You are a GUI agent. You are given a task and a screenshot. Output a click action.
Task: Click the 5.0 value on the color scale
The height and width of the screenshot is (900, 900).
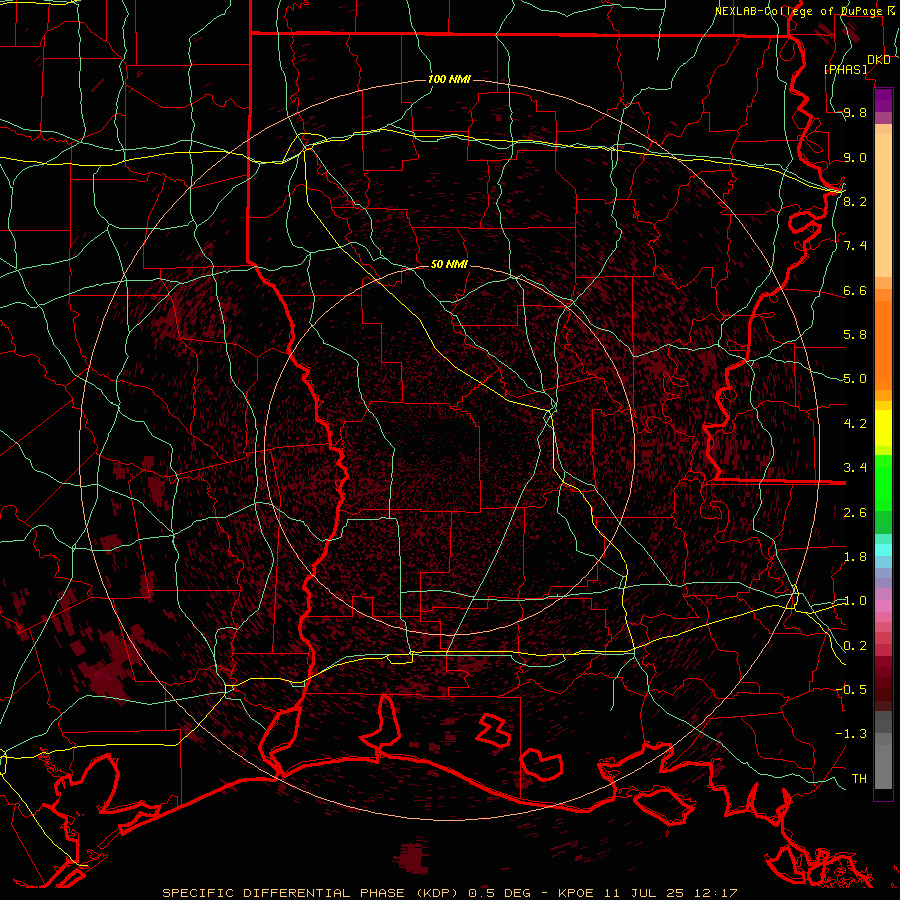[855, 379]
